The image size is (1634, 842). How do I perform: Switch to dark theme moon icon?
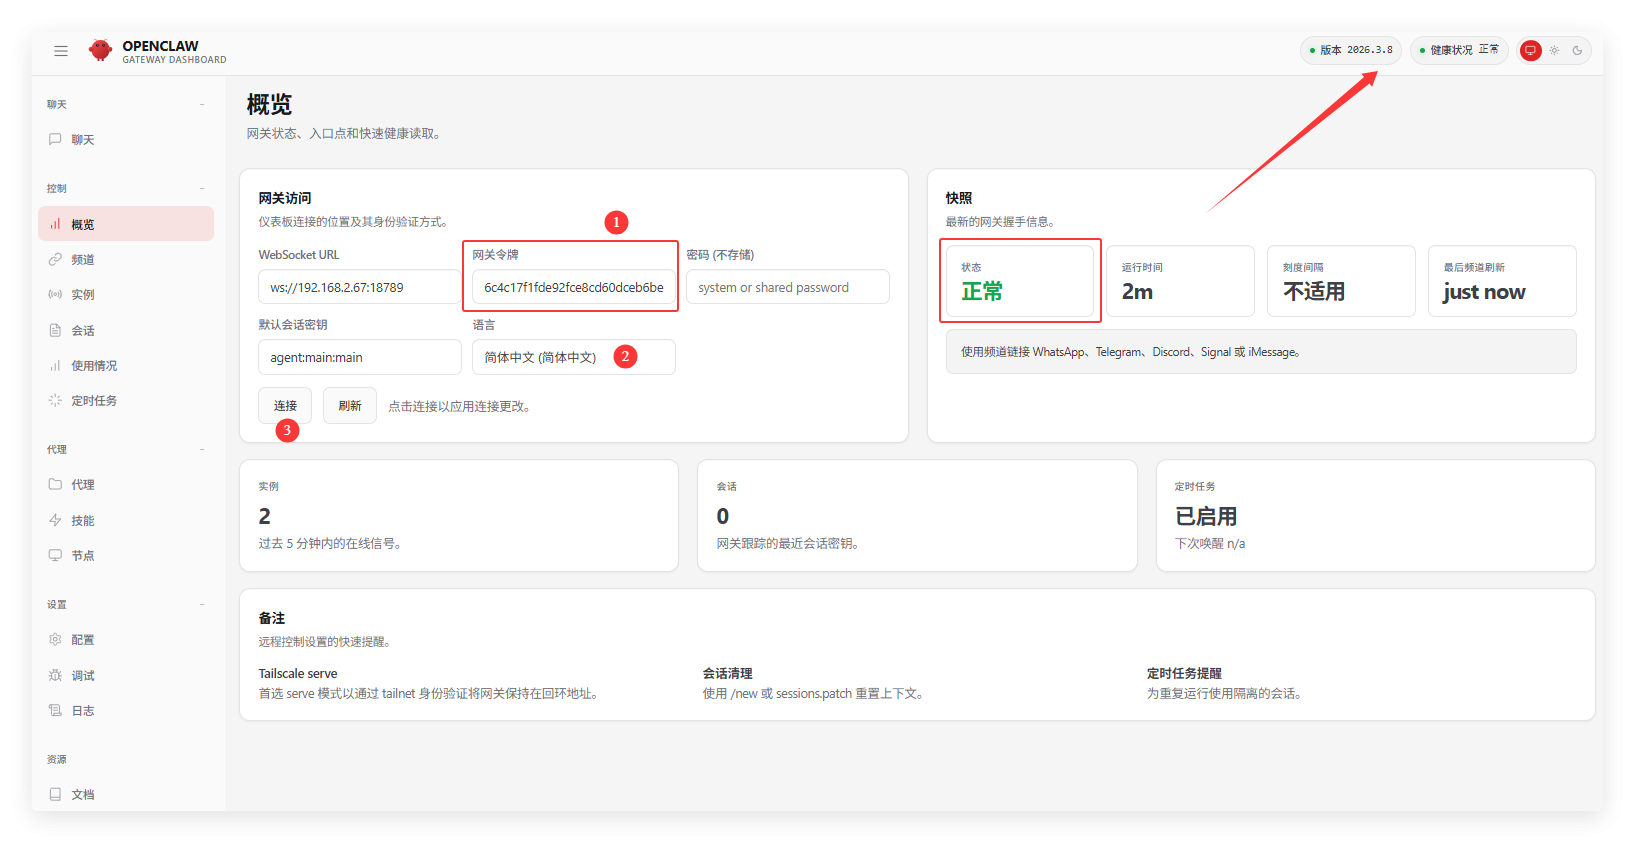1577,50
